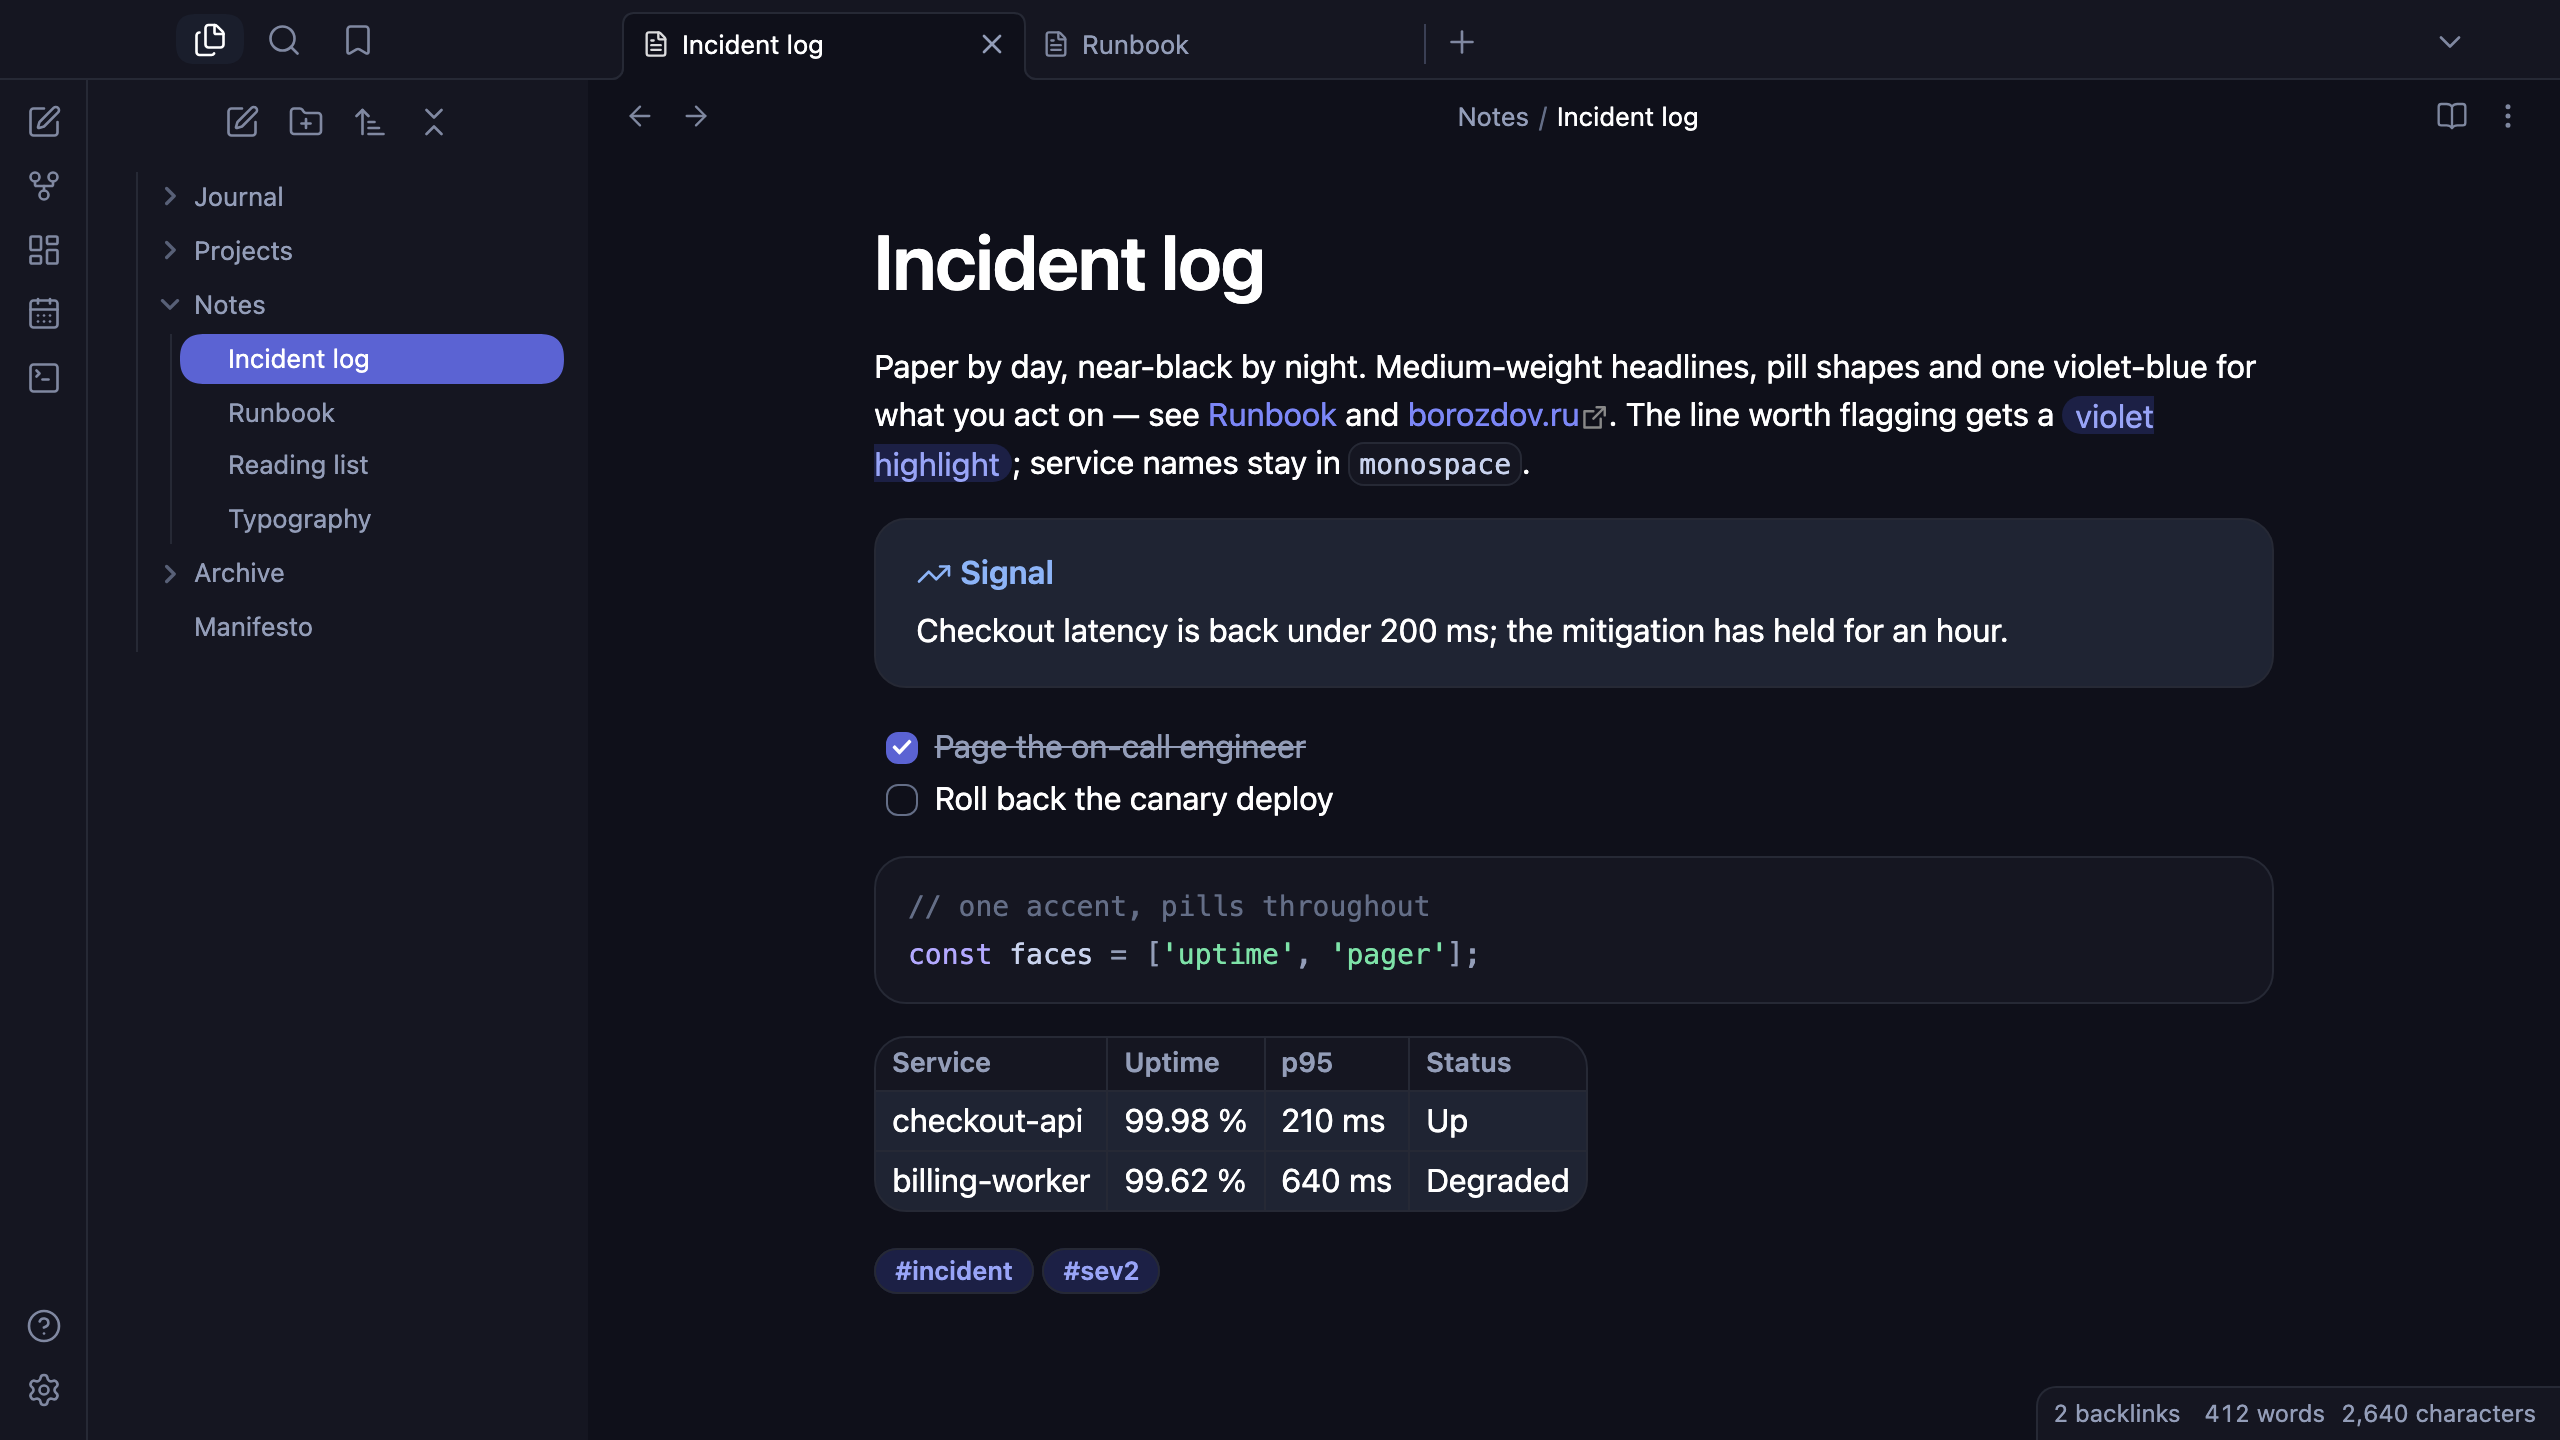The height and width of the screenshot is (1440, 2560).
Task: Open the search magnifier icon
Action: (284, 40)
